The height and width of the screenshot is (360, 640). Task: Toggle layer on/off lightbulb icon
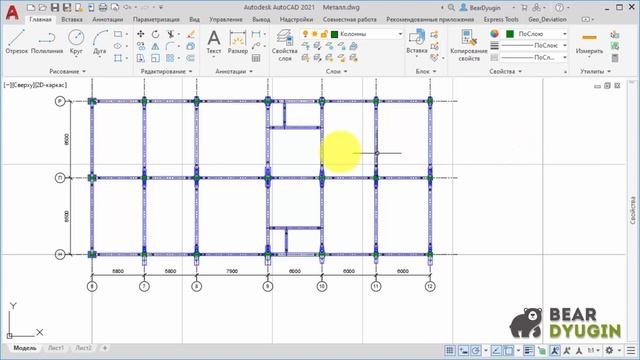pos(305,34)
